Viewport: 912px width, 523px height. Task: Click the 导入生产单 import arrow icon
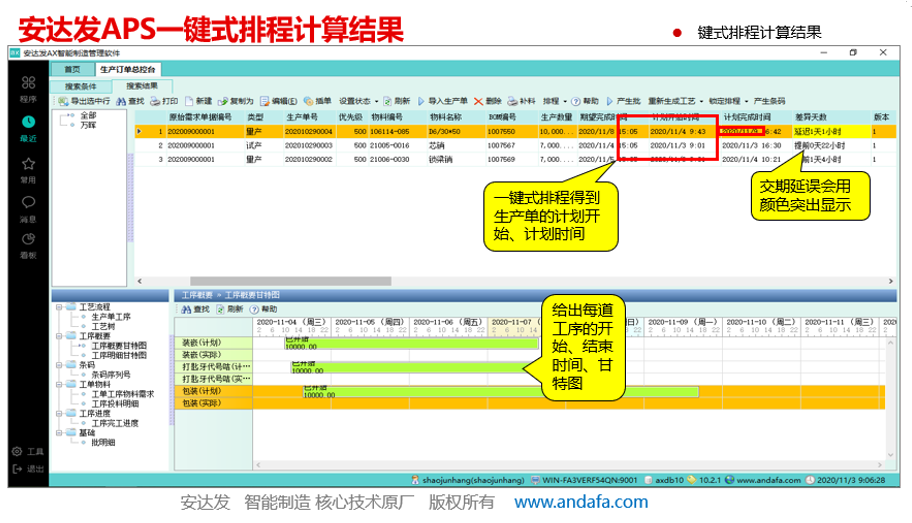pos(421,101)
